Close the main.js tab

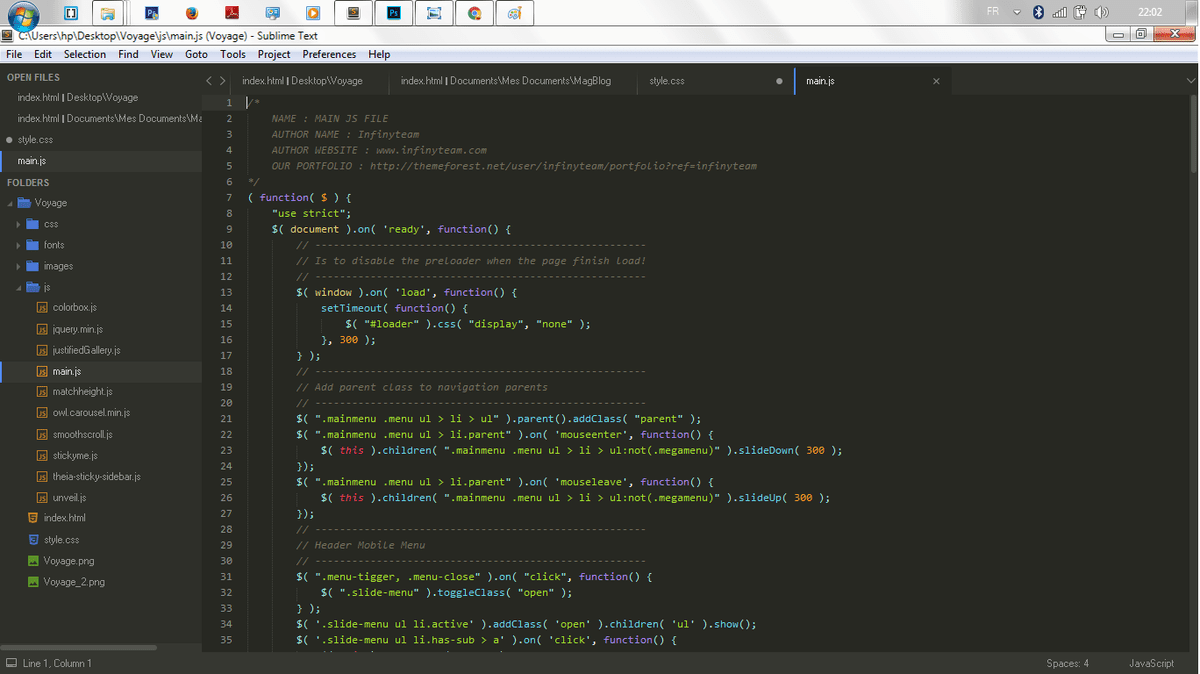[936, 81]
